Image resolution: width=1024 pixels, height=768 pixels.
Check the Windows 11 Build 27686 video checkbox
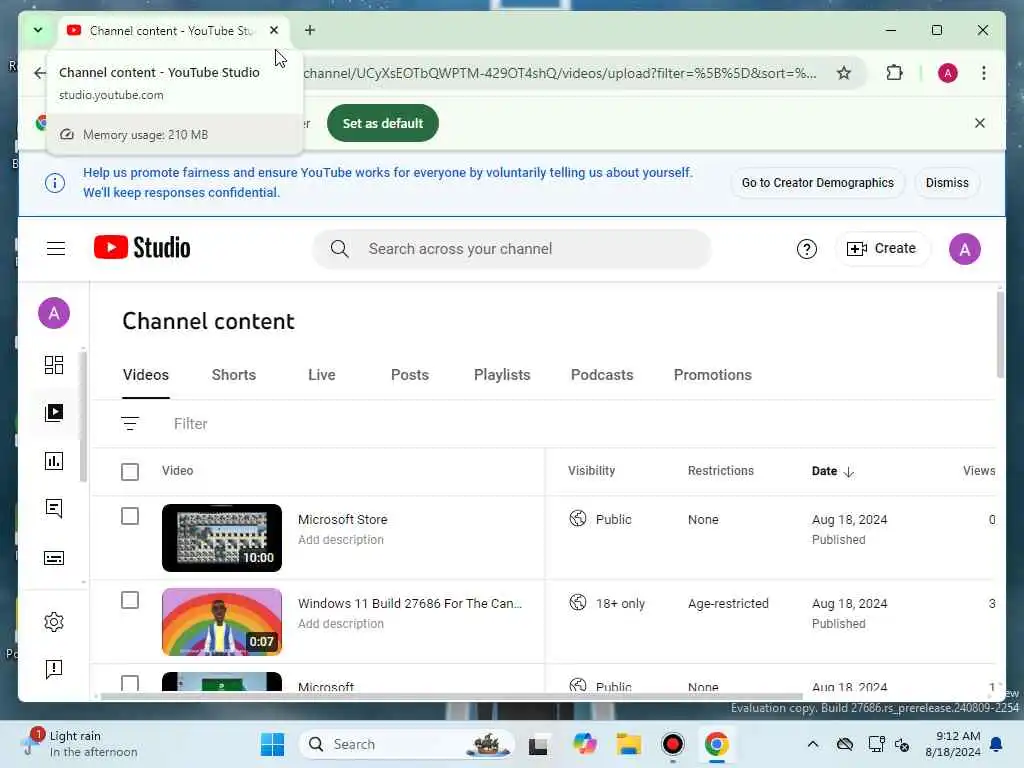[130, 600]
